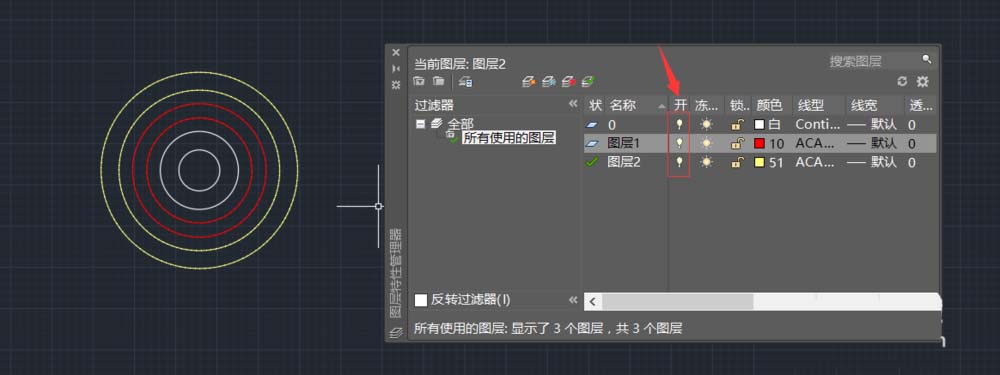Select 所有使用的图层 filter
1000x375 pixels.
(x=509, y=137)
